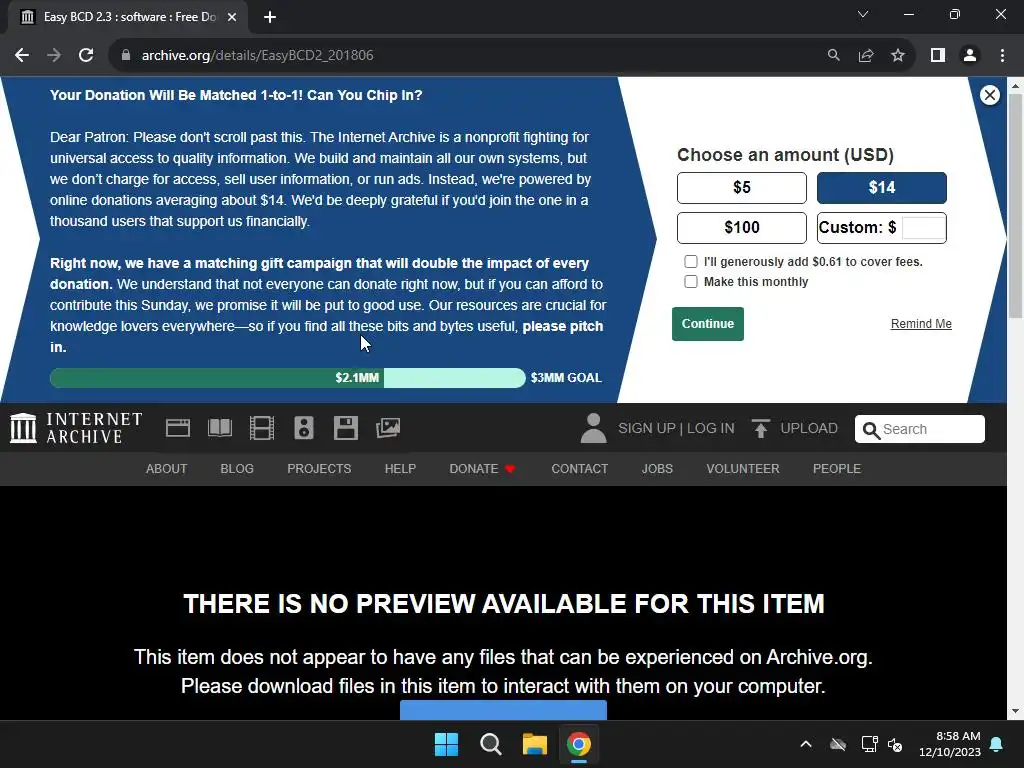Viewport: 1024px width, 768px height.
Task: Open the ABOUT menu item
Action: coord(167,469)
